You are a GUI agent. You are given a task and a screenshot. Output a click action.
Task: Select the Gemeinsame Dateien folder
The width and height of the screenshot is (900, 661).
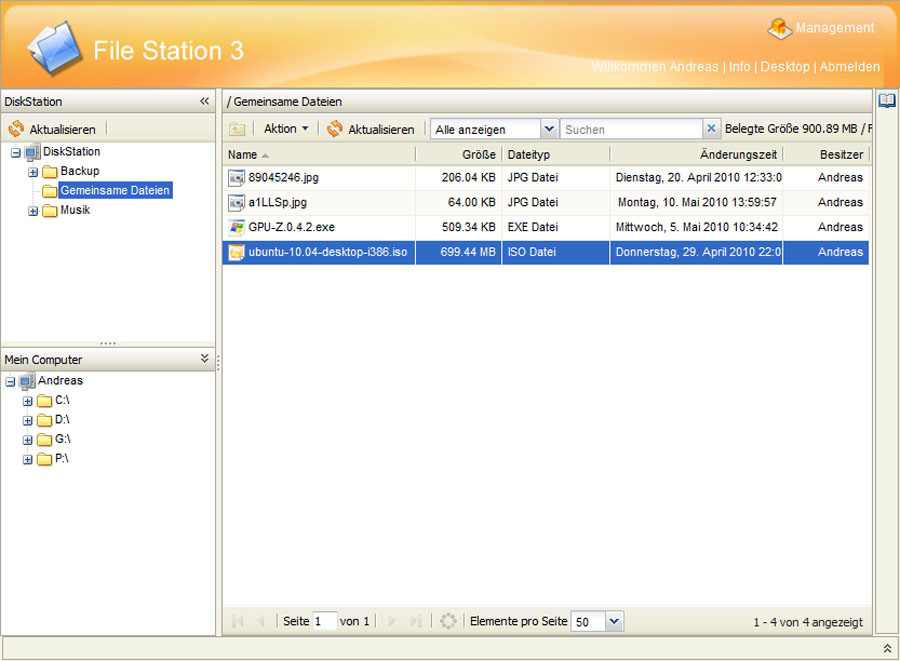(115, 190)
